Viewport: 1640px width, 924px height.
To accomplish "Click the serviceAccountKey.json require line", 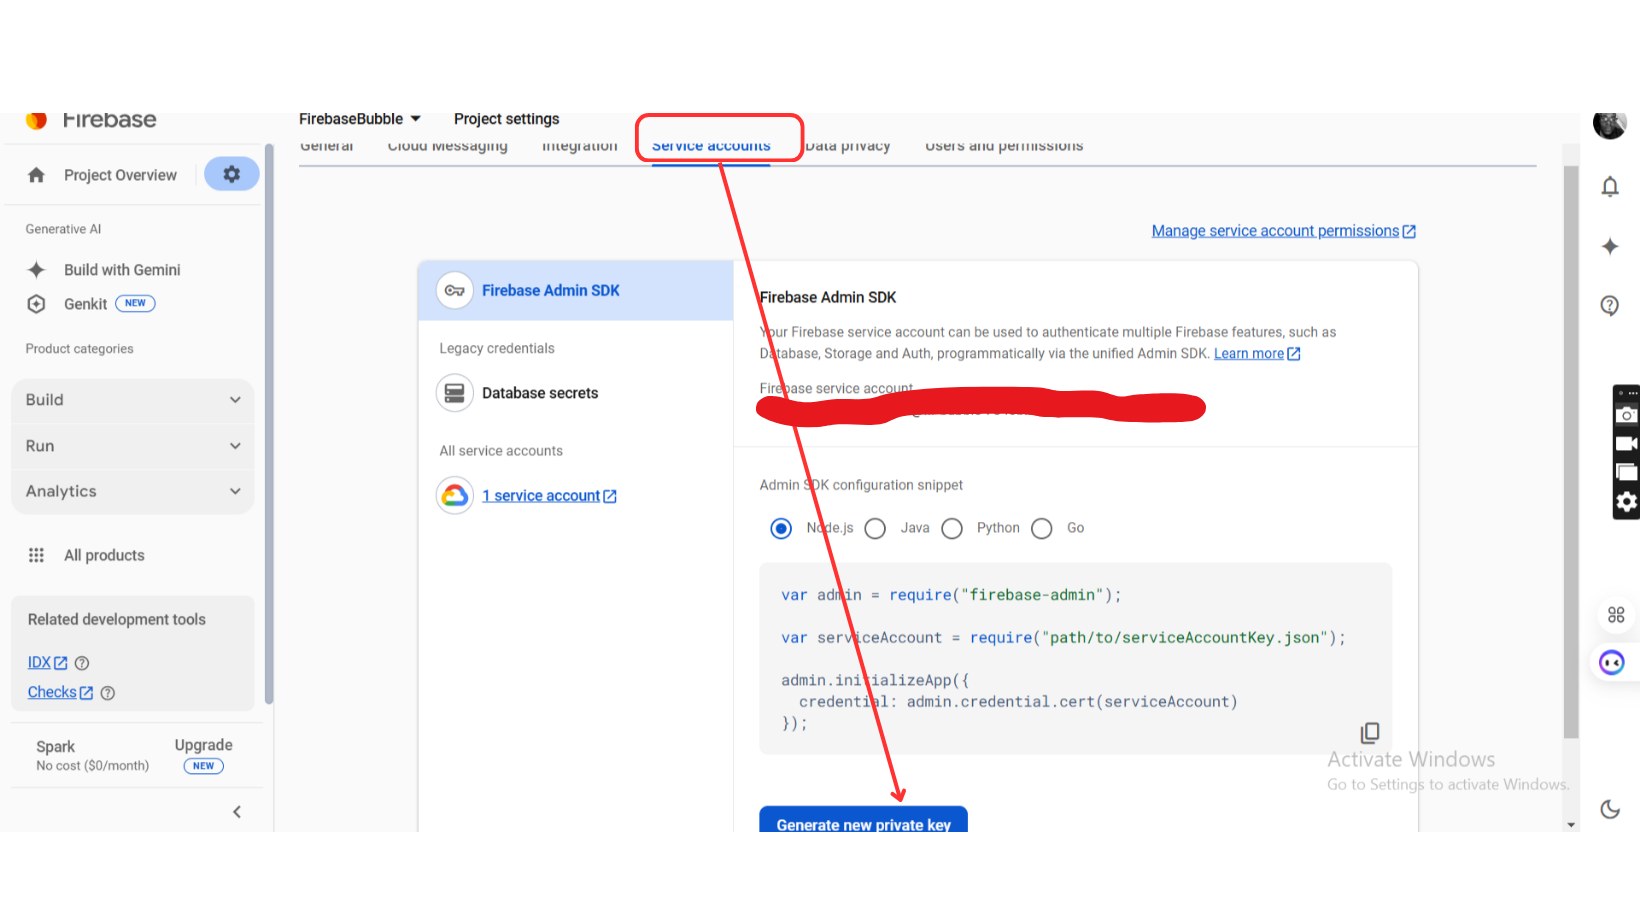I will [1063, 638].
